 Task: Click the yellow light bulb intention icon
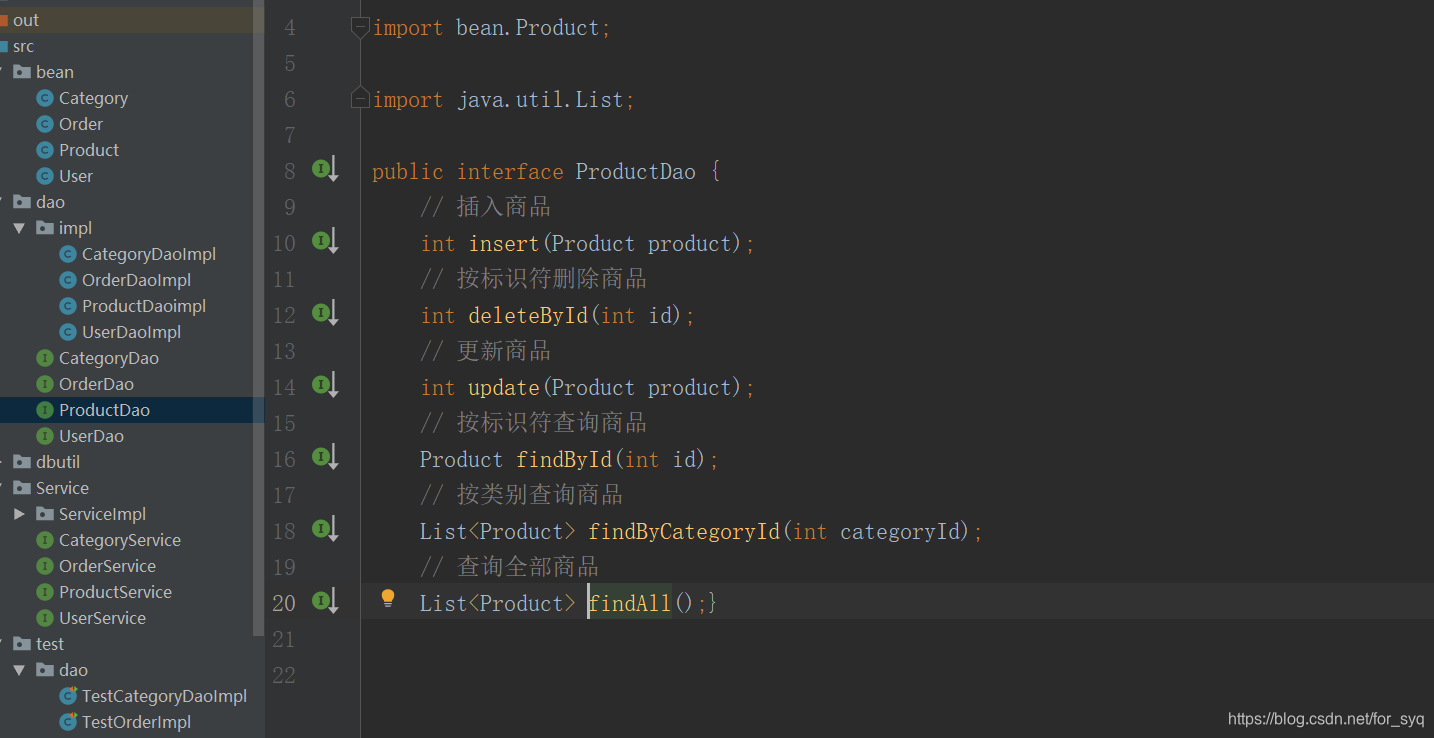point(388,599)
